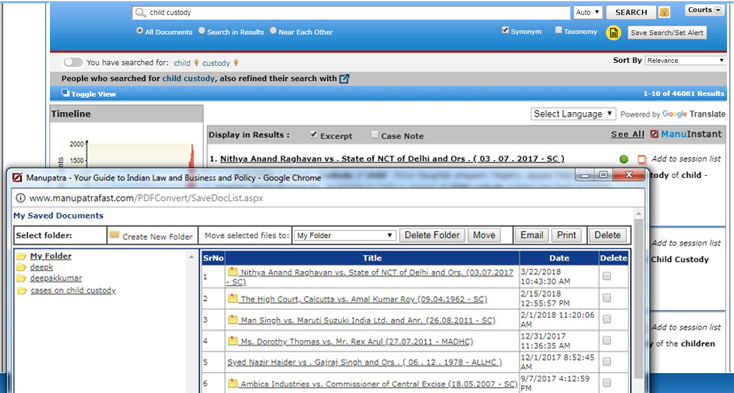The image size is (734, 393).
Task: Toggle the switch beside 'You have searched for'
Action: [x=73, y=62]
